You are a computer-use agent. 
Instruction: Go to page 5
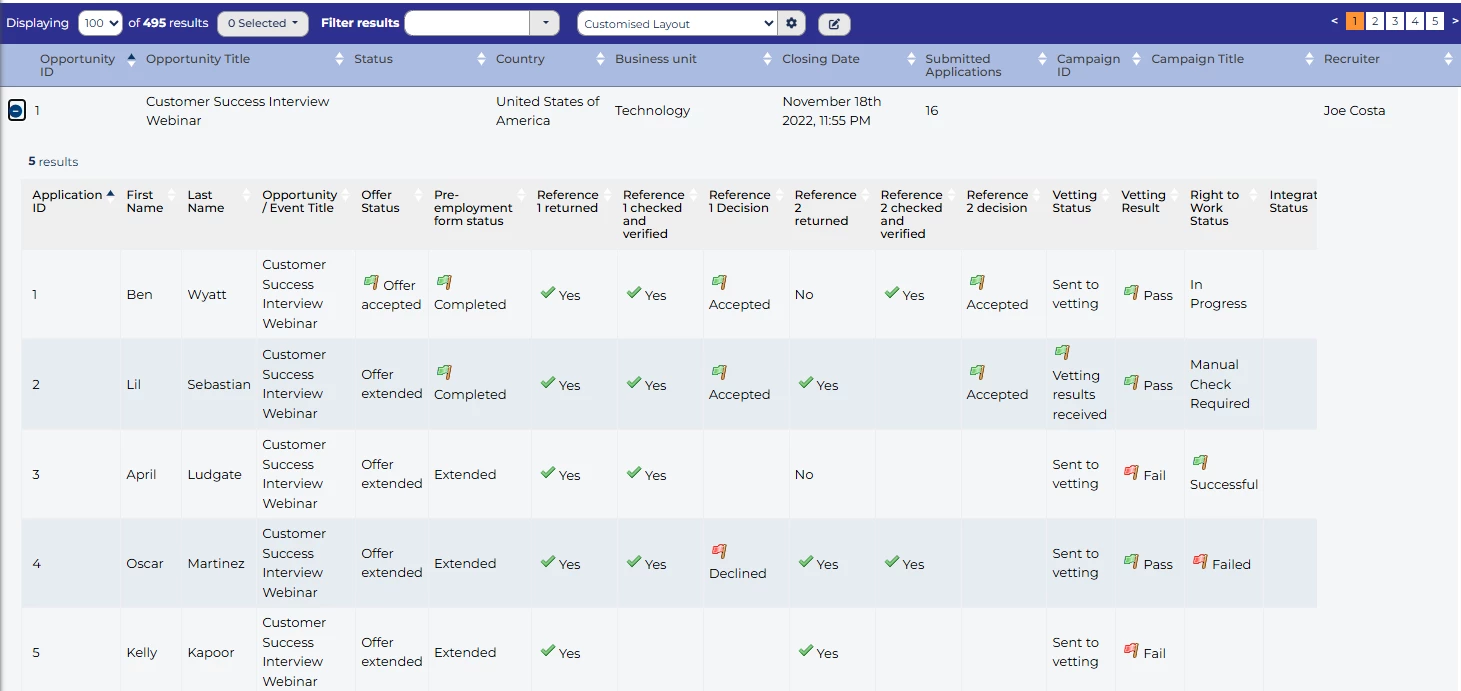pos(1435,21)
